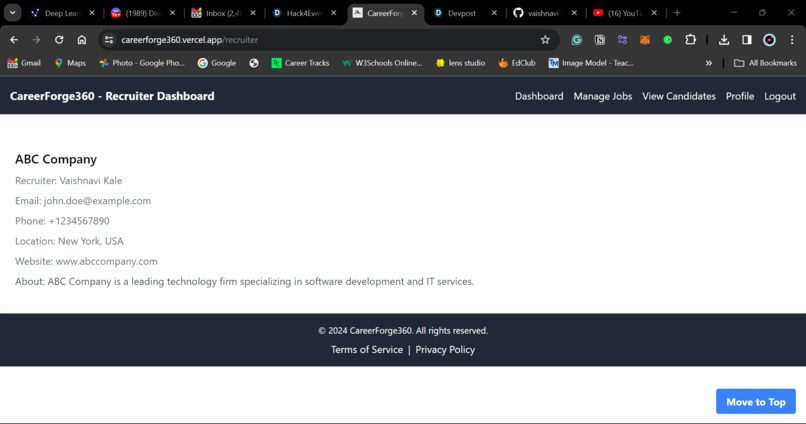Open the Terms of Service link
The image size is (806, 424).
pos(367,349)
